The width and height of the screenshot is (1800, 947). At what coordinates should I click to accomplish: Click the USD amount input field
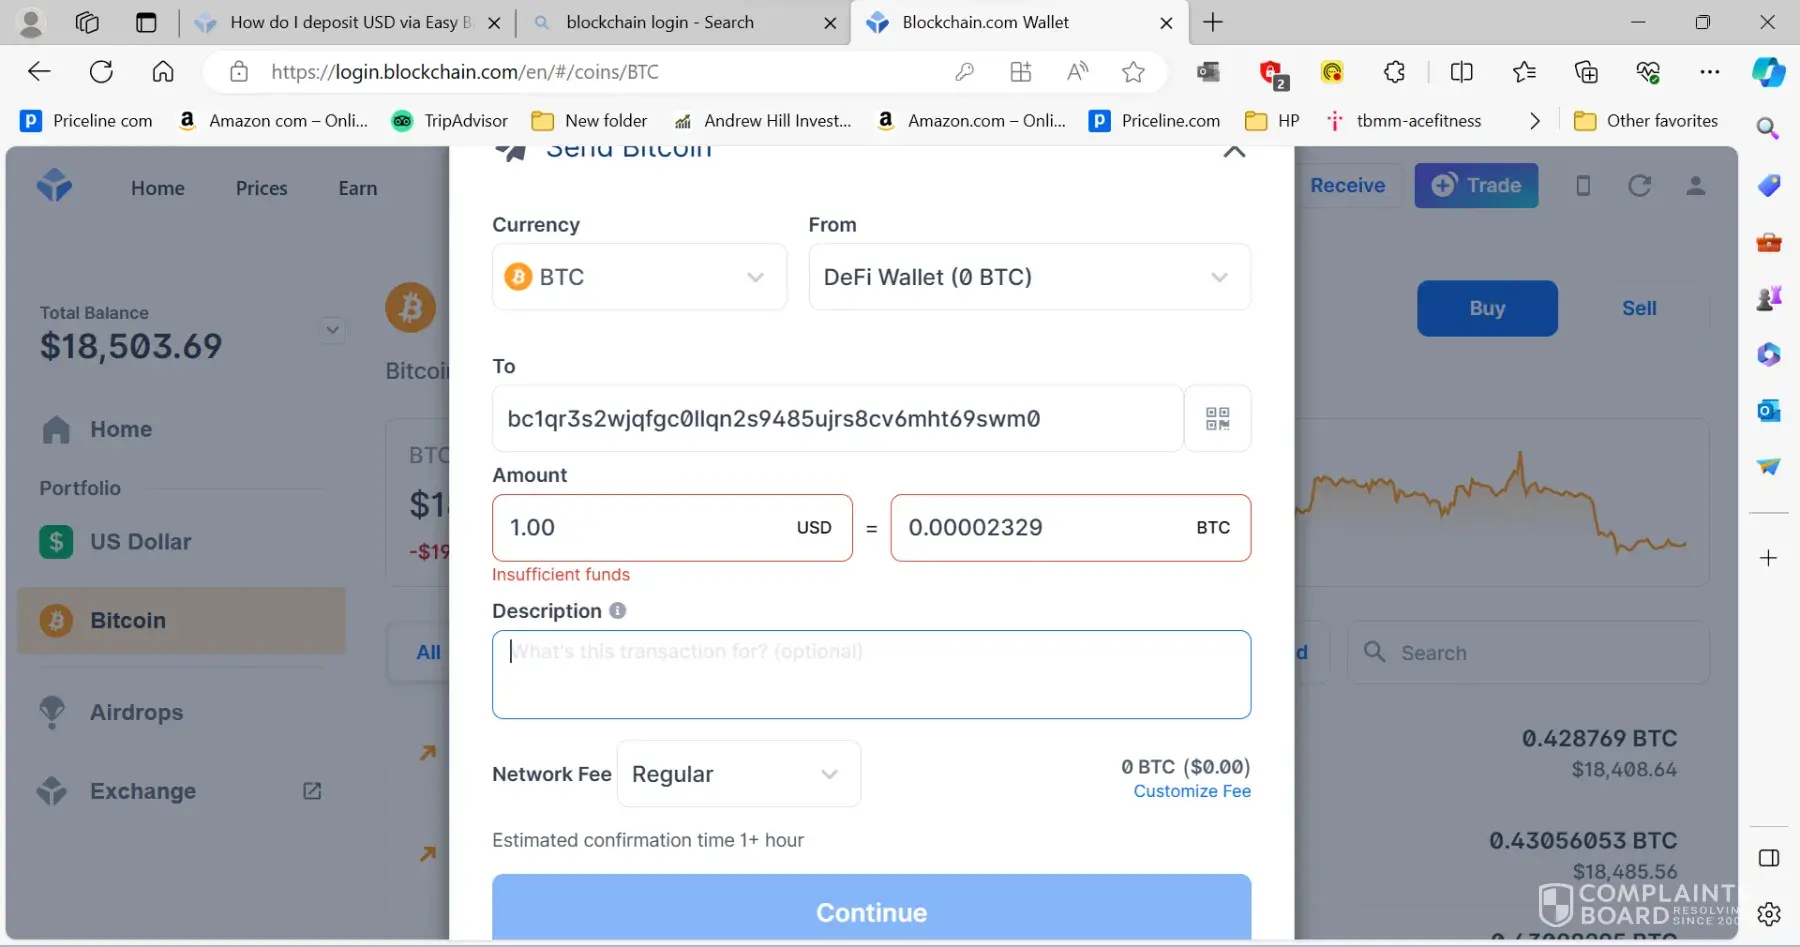coord(645,528)
